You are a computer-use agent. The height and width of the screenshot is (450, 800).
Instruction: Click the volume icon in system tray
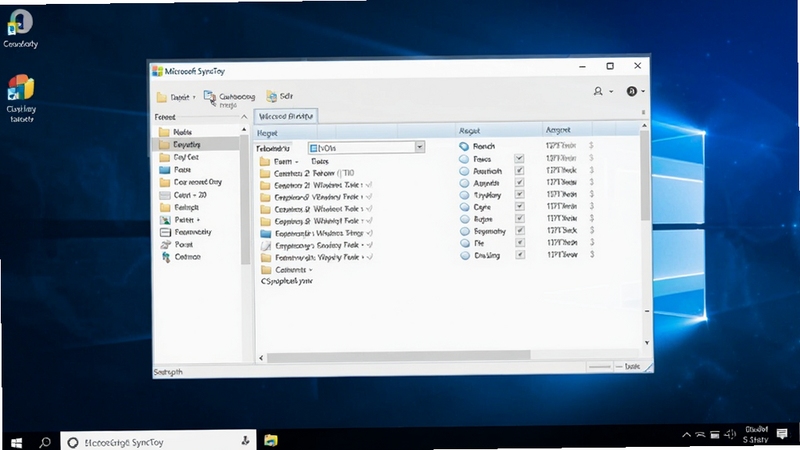[730, 435]
